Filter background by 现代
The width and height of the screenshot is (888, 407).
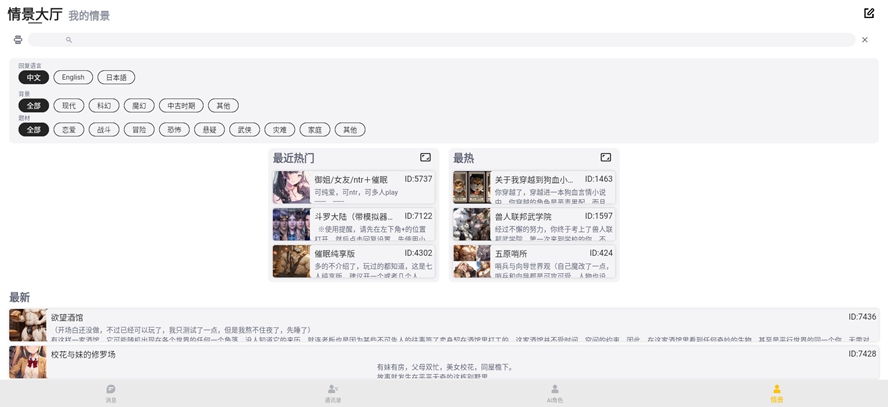coord(69,105)
